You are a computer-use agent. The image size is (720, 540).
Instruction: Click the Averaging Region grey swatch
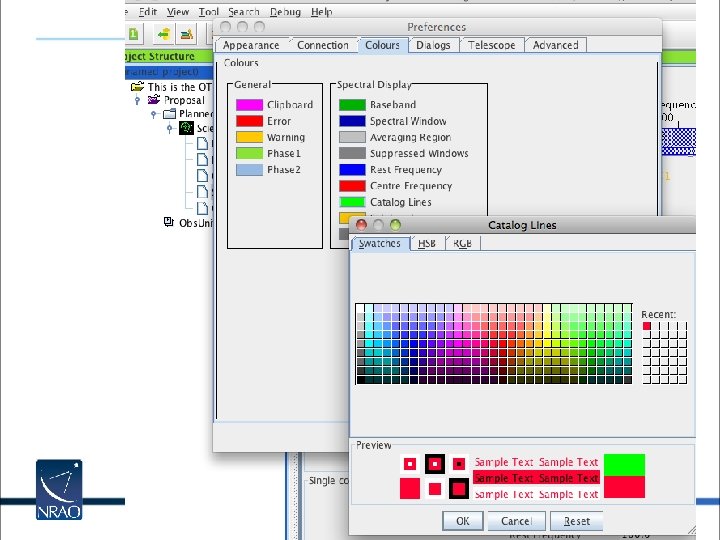(x=352, y=137)
